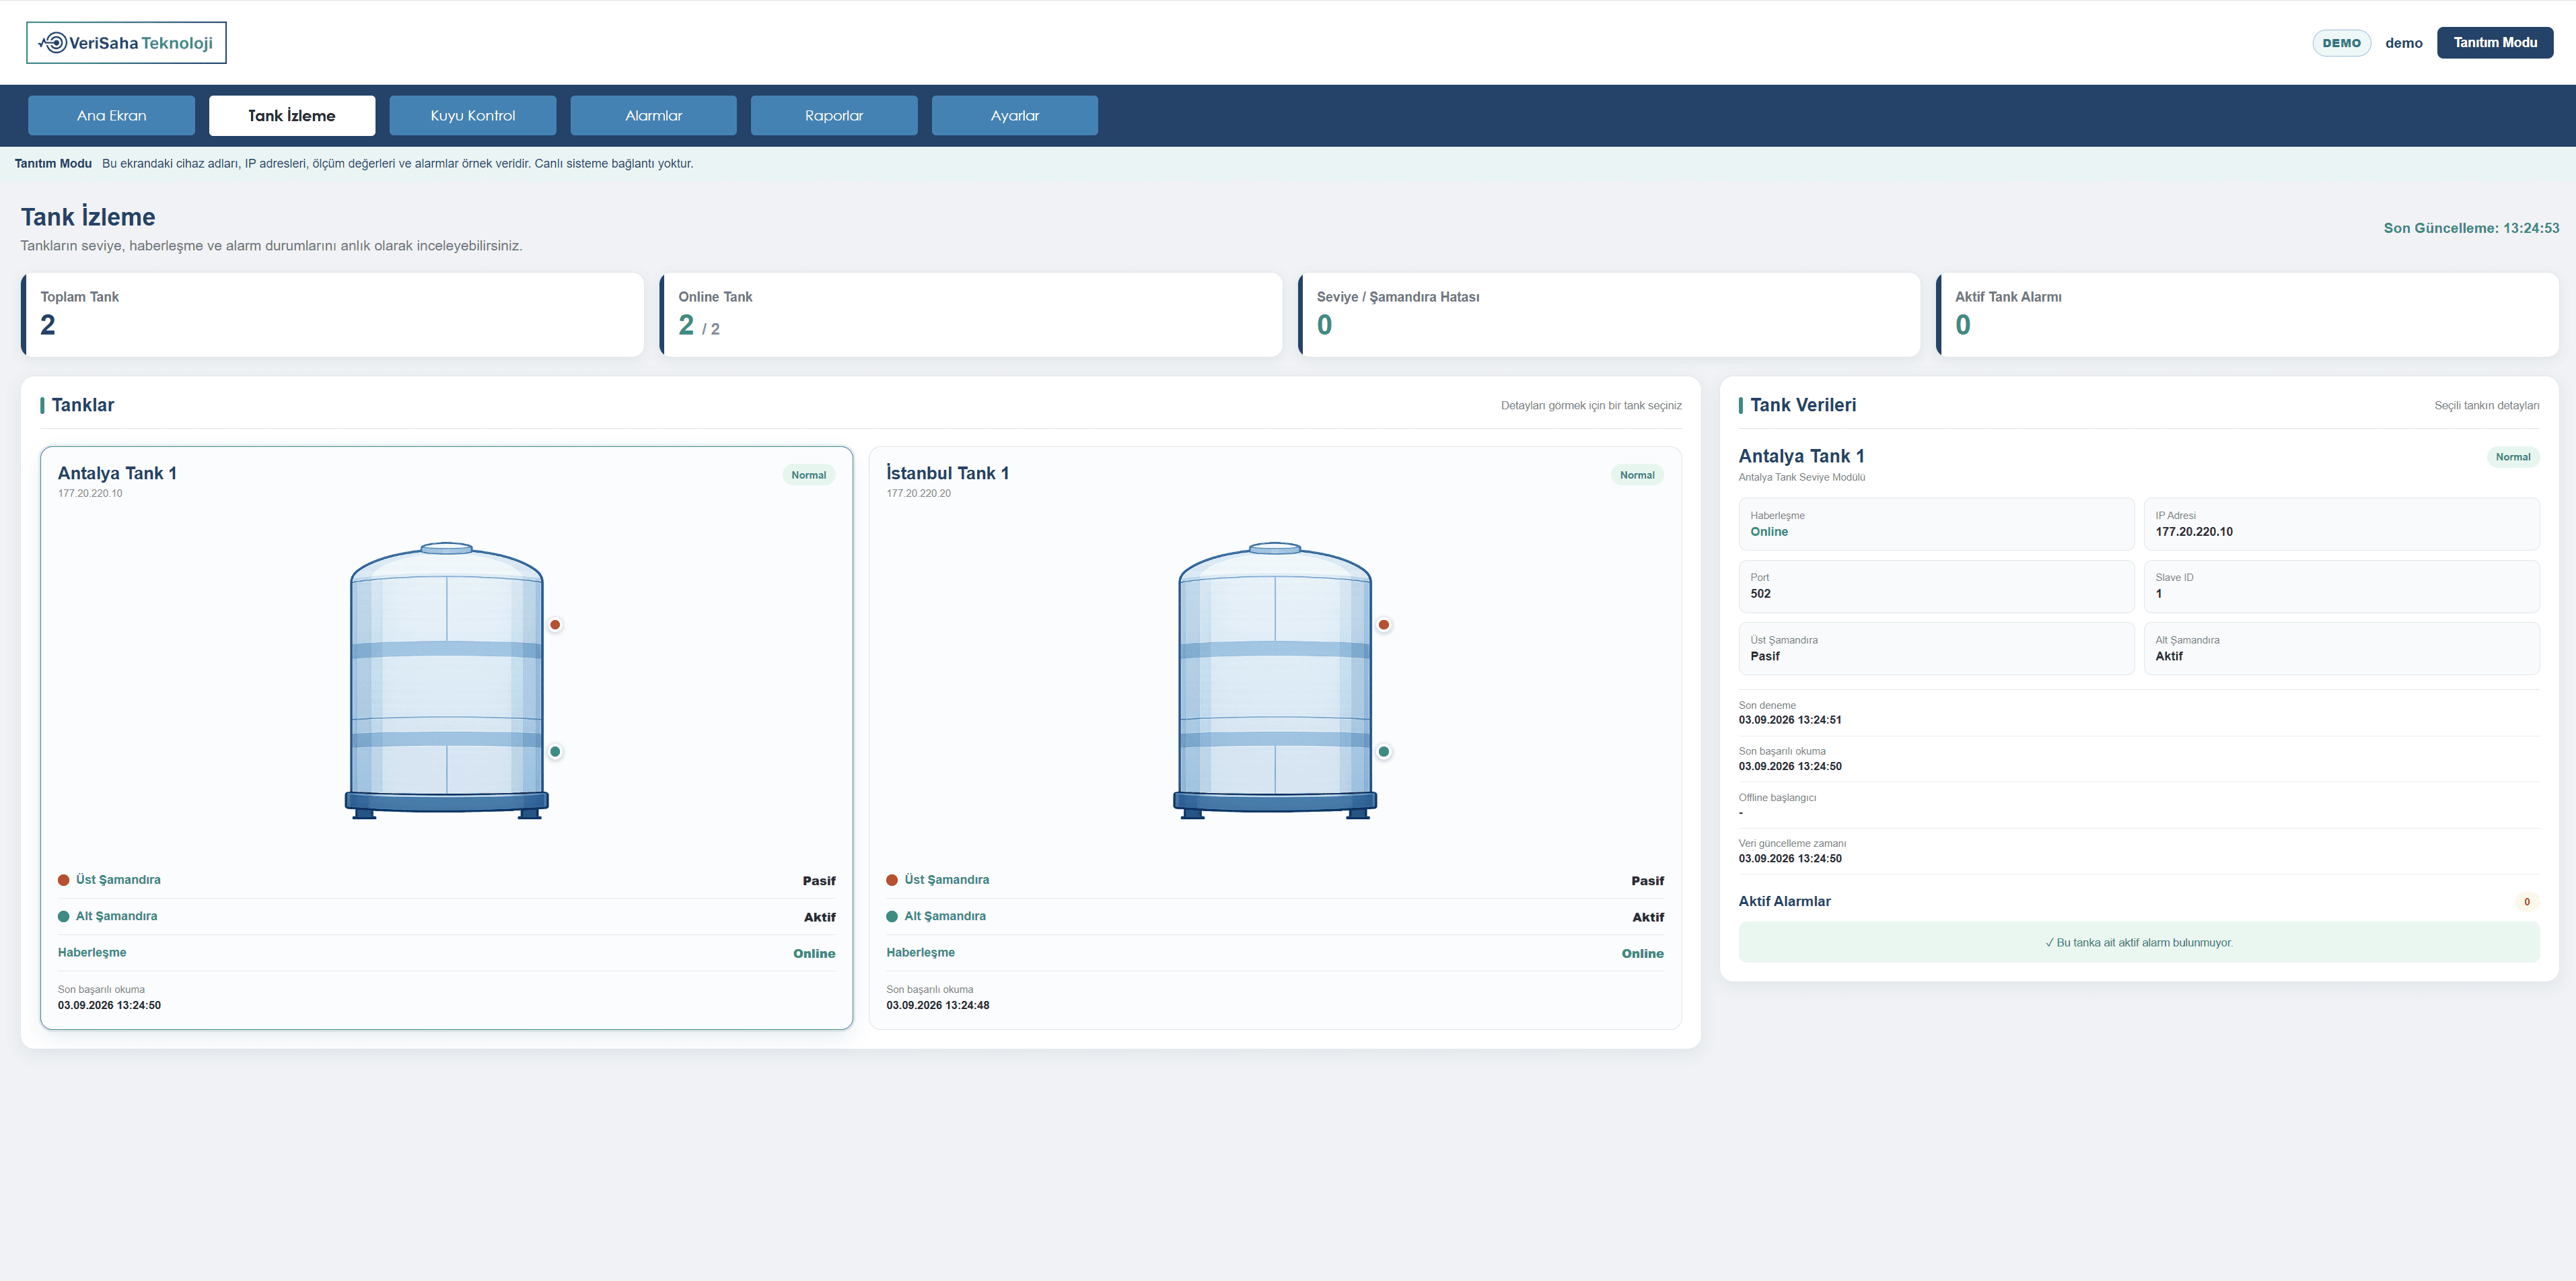This screenshot has width=2576, height=1281.
Task: Click the 'Bu tanka ait aktif alarm bulunmuyor' message
Action: [2139, 942]
